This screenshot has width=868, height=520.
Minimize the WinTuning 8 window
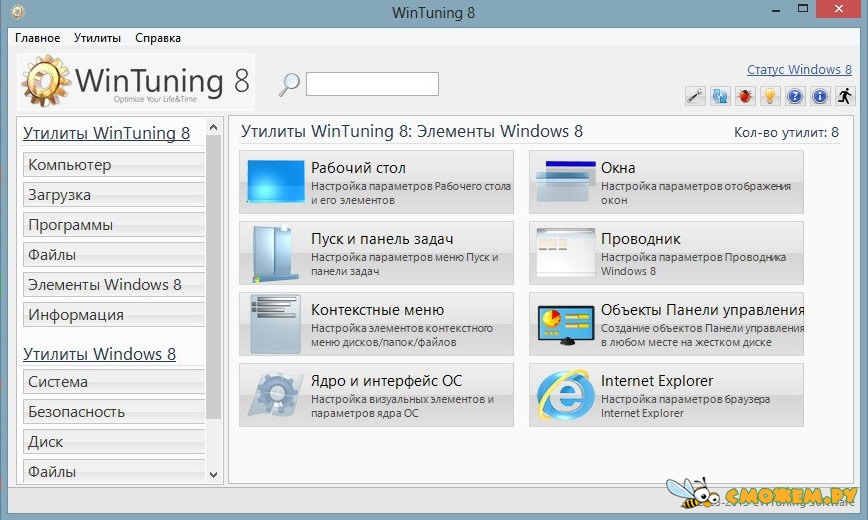tap(776, 10)
